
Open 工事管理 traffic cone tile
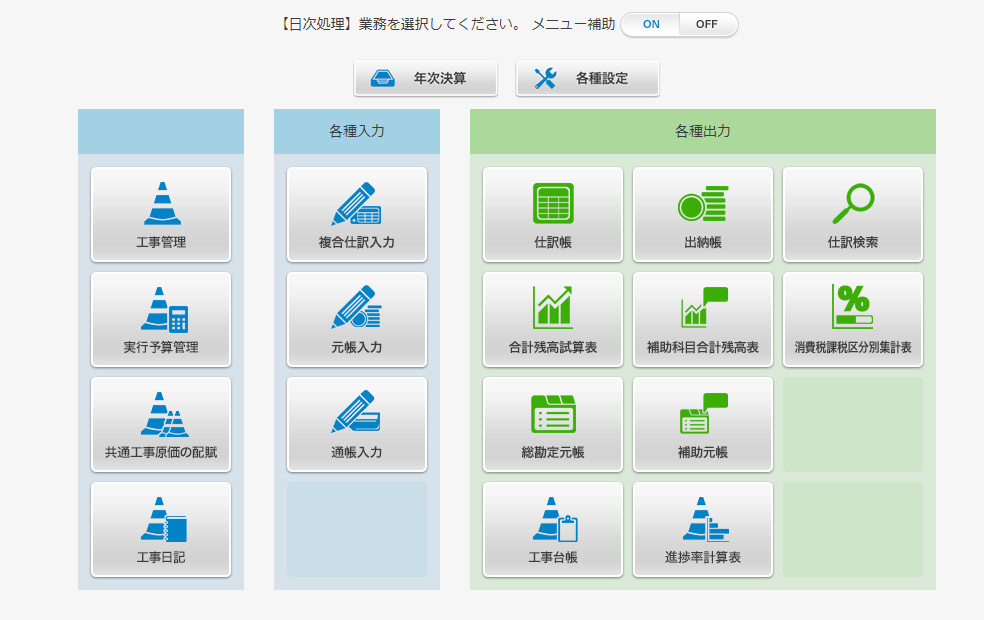161,215
